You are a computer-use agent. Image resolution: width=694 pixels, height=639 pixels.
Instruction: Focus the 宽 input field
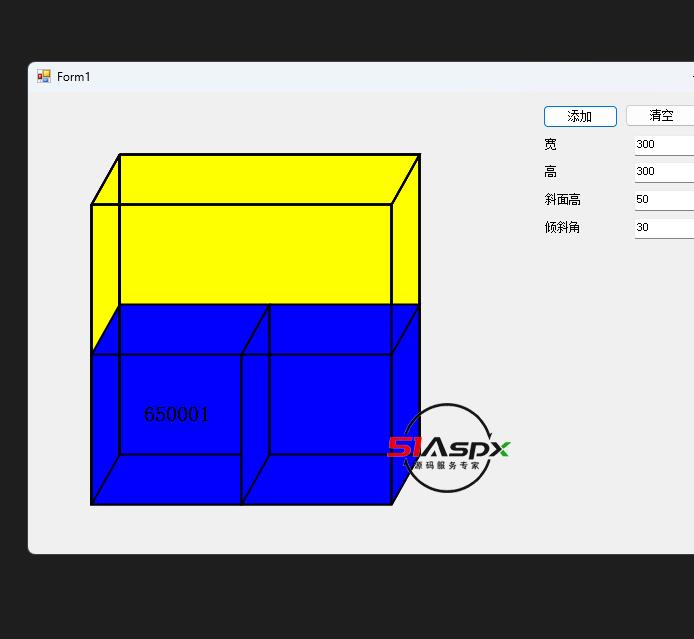click(x=663, y=144)
